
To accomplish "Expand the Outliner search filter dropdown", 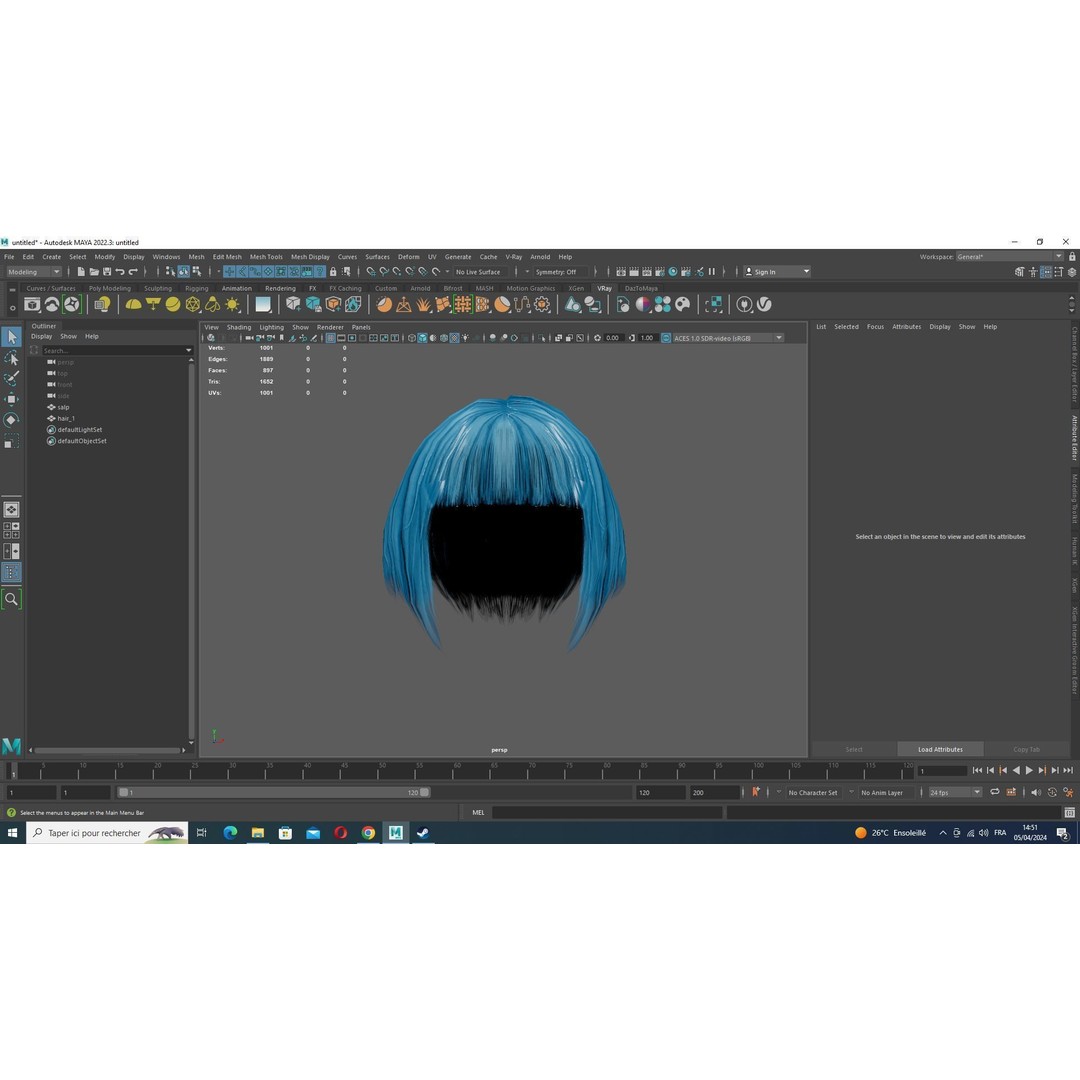I will pyautogui.click(x=189, y=351).
